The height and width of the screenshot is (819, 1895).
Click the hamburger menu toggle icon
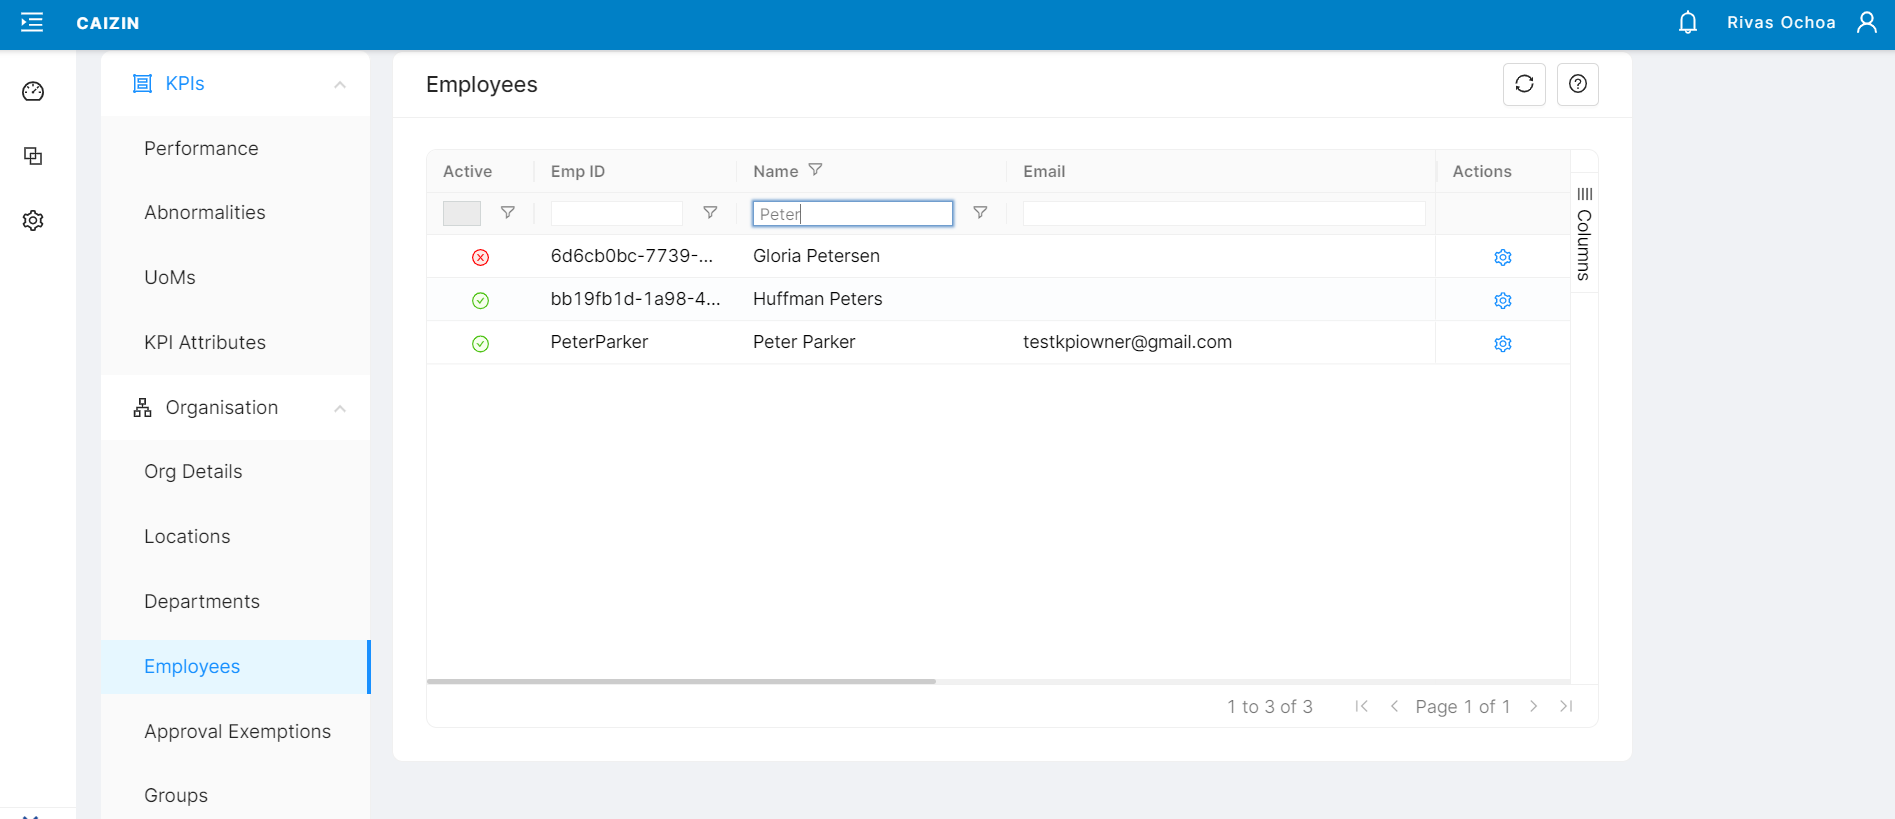coord(32,23)
